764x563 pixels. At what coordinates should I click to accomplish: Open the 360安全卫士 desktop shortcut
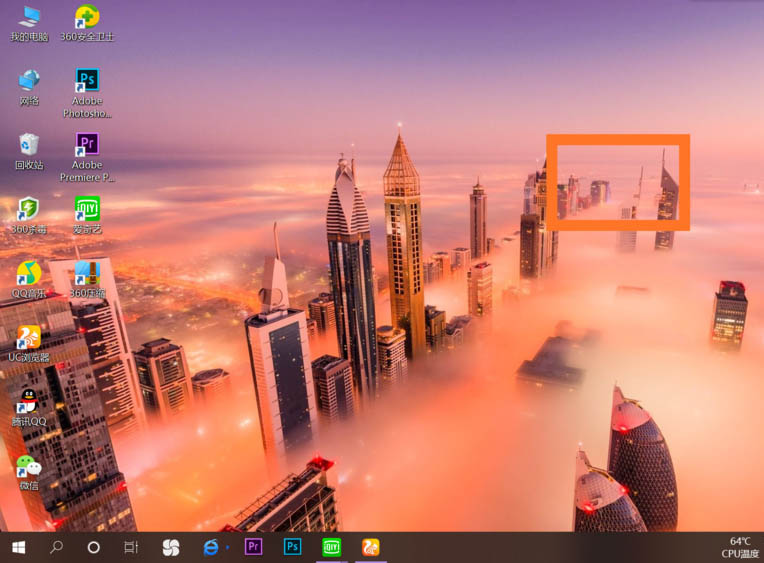click(x=87, y=23)
